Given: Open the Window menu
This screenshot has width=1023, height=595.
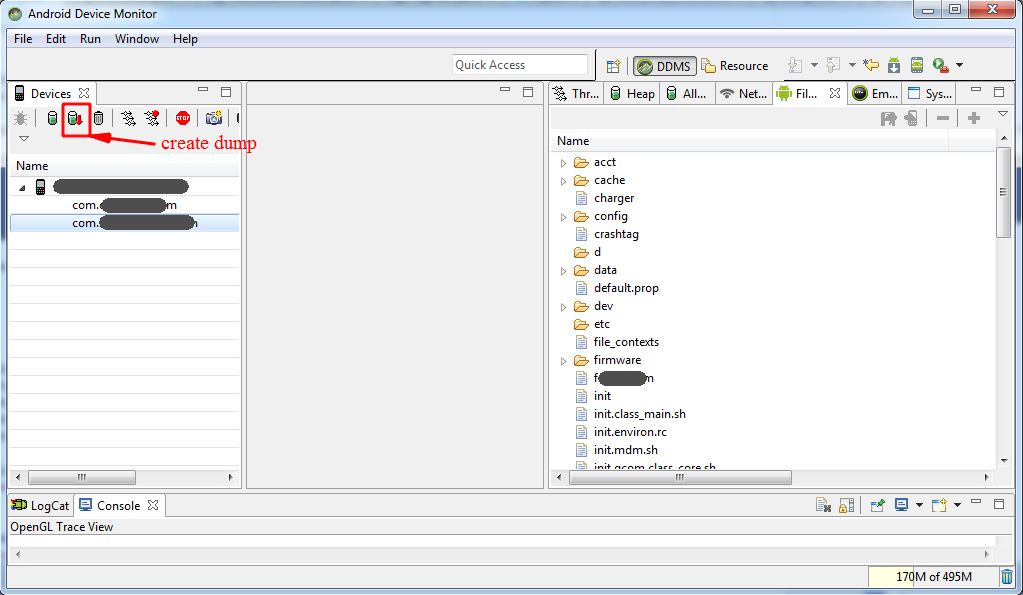Looking at the screenshot, I should (x=136, y=39).
